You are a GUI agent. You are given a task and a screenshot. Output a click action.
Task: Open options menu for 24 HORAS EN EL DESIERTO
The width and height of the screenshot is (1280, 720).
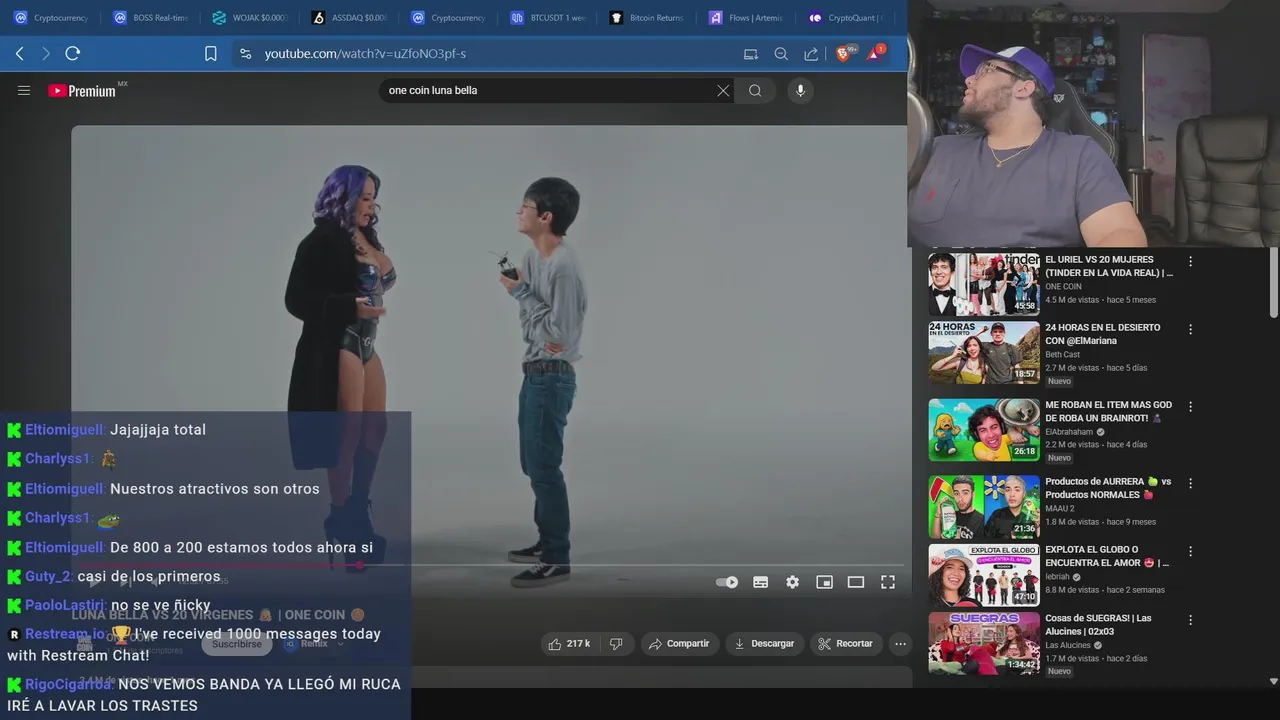pyautogui.click(x=1190, y=329)
